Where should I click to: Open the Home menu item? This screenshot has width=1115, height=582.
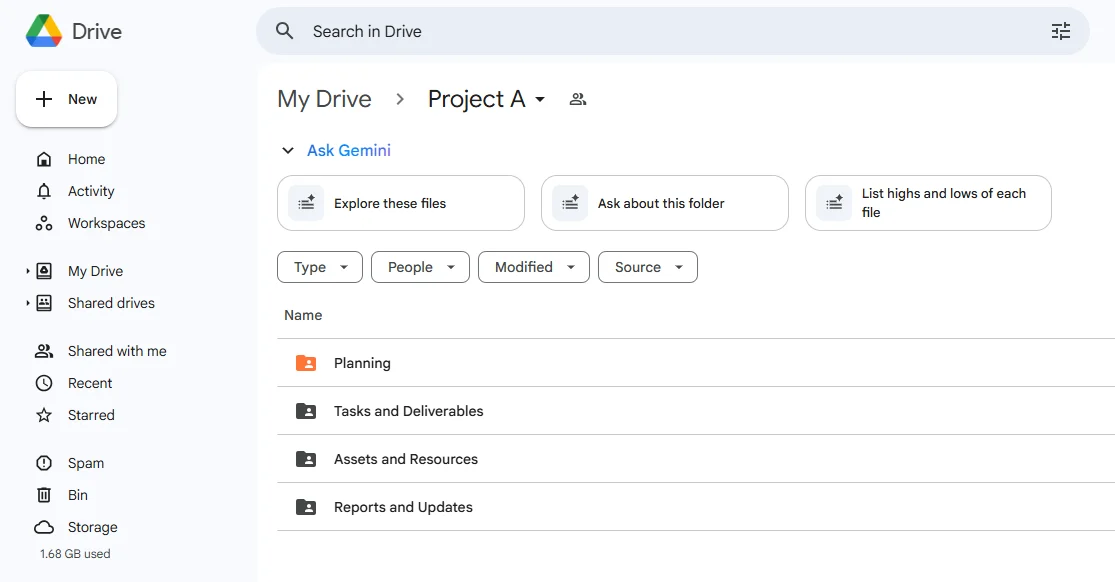click(86, 159)
